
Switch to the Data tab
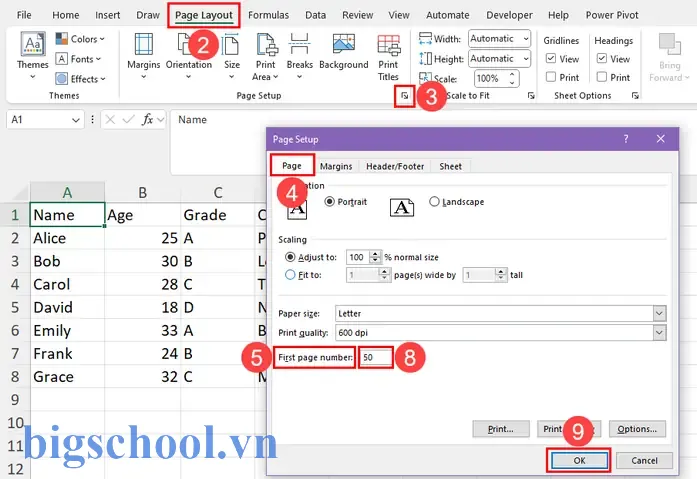click(x=316, y=15)
